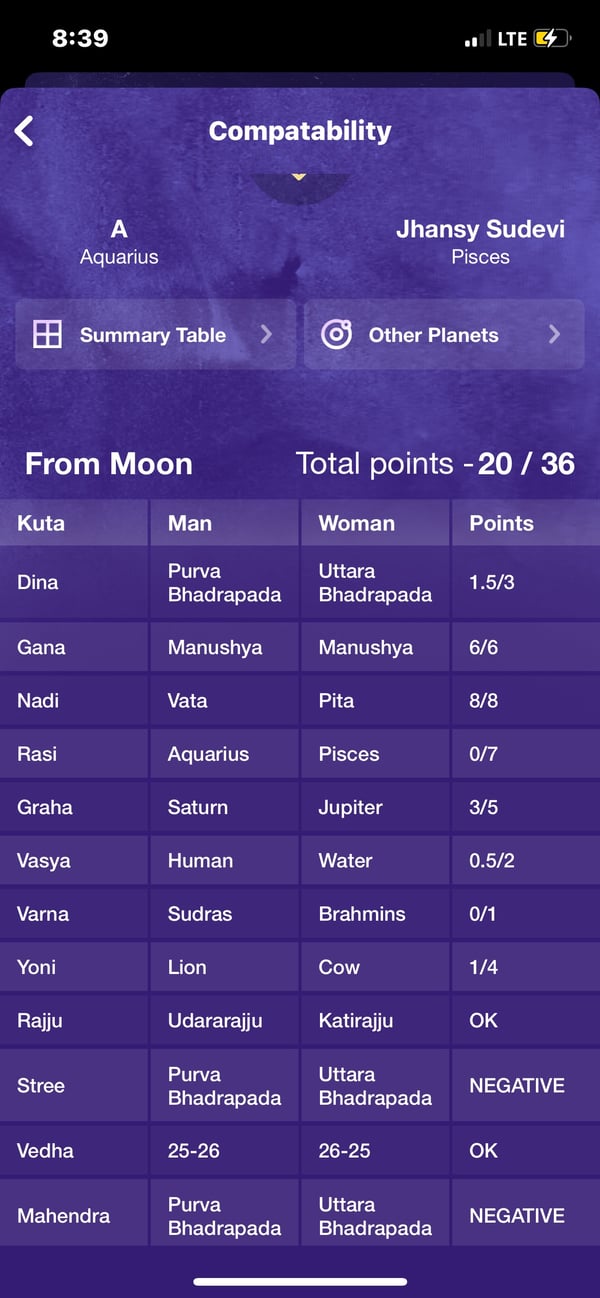Select the Points column header

pyautogui.click(x=501, y=523)
